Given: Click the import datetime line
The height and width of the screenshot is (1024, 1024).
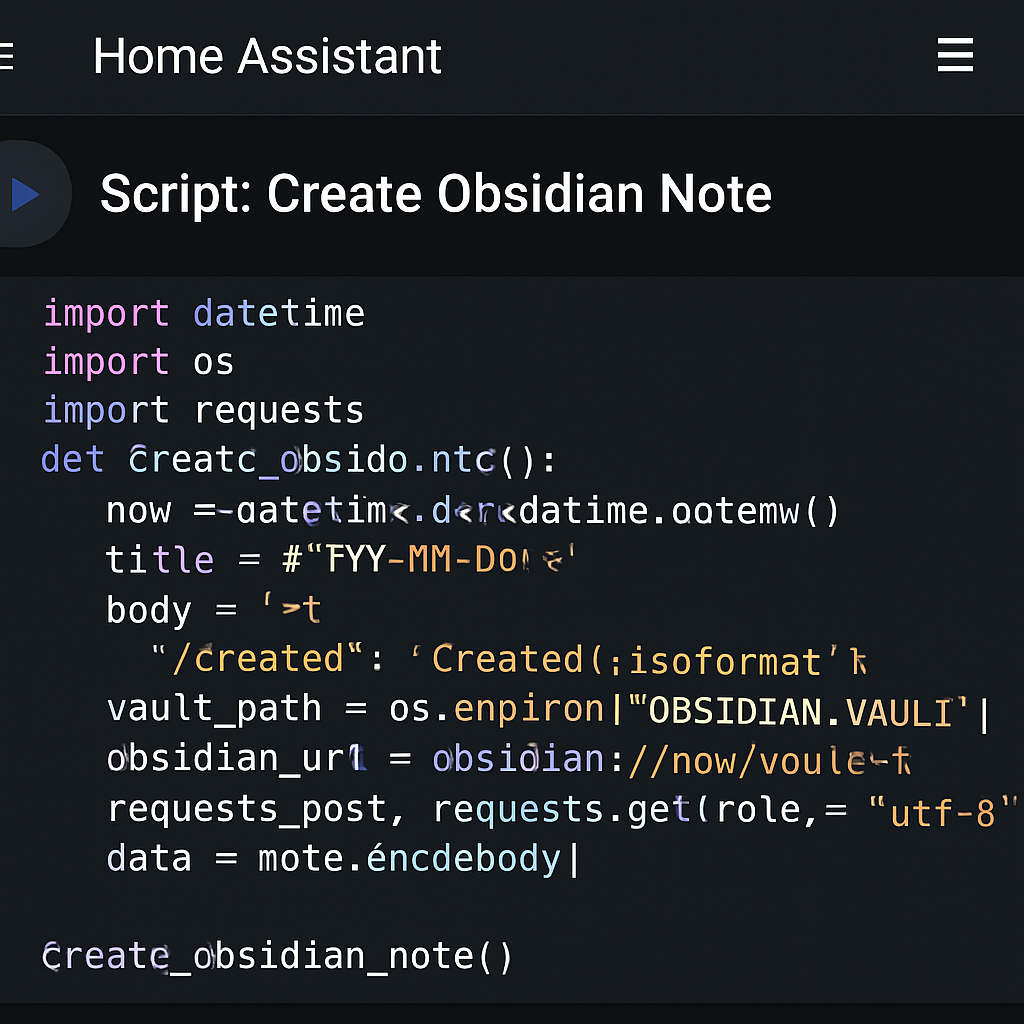Looking at the screenshot, I should (204, 313).
